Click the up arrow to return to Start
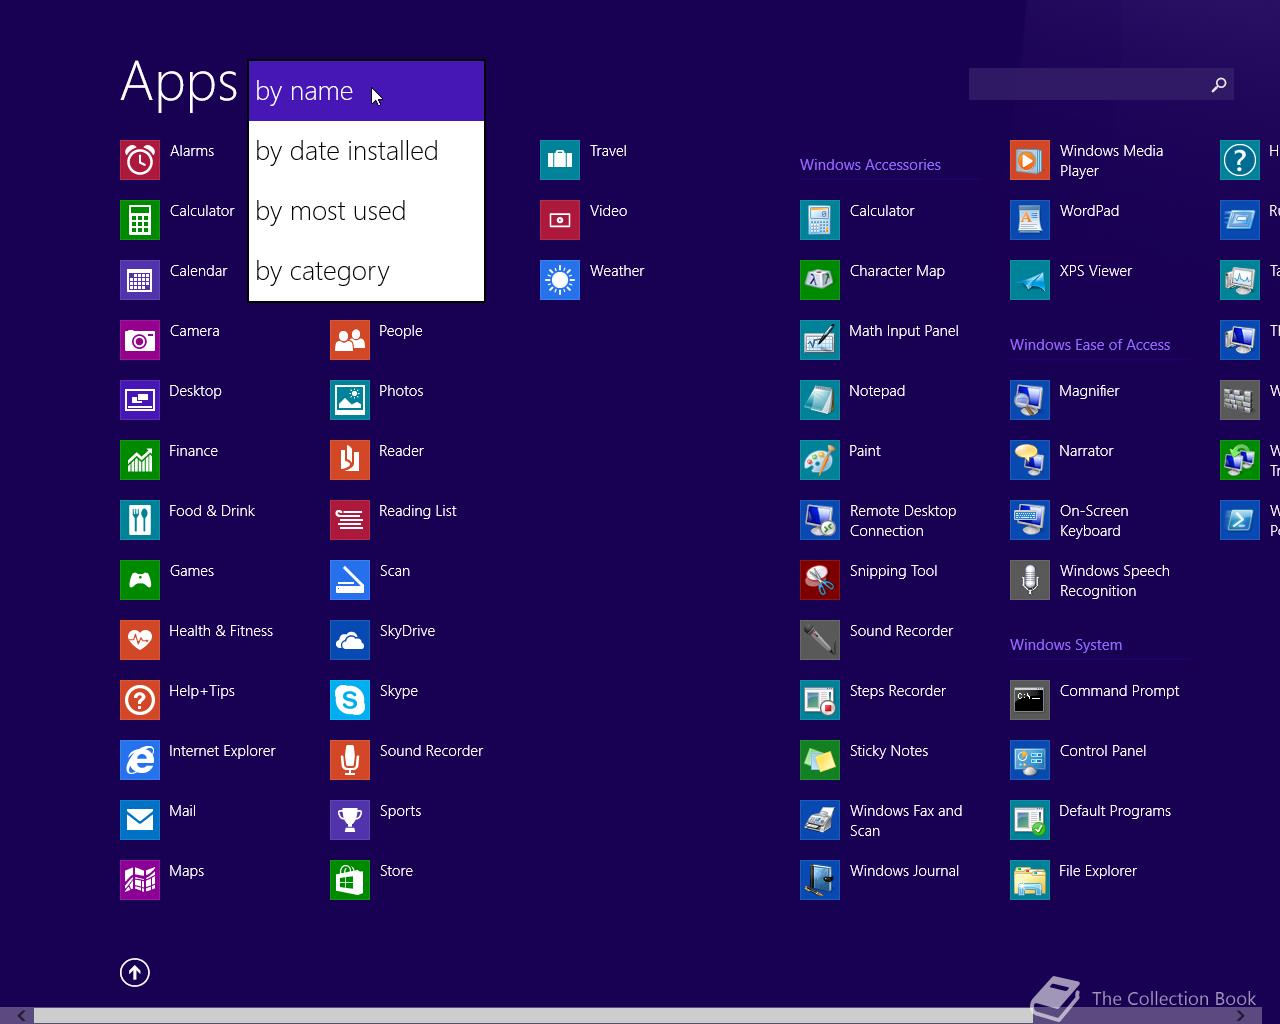1280x1024 pixels. tap(135, 972)
